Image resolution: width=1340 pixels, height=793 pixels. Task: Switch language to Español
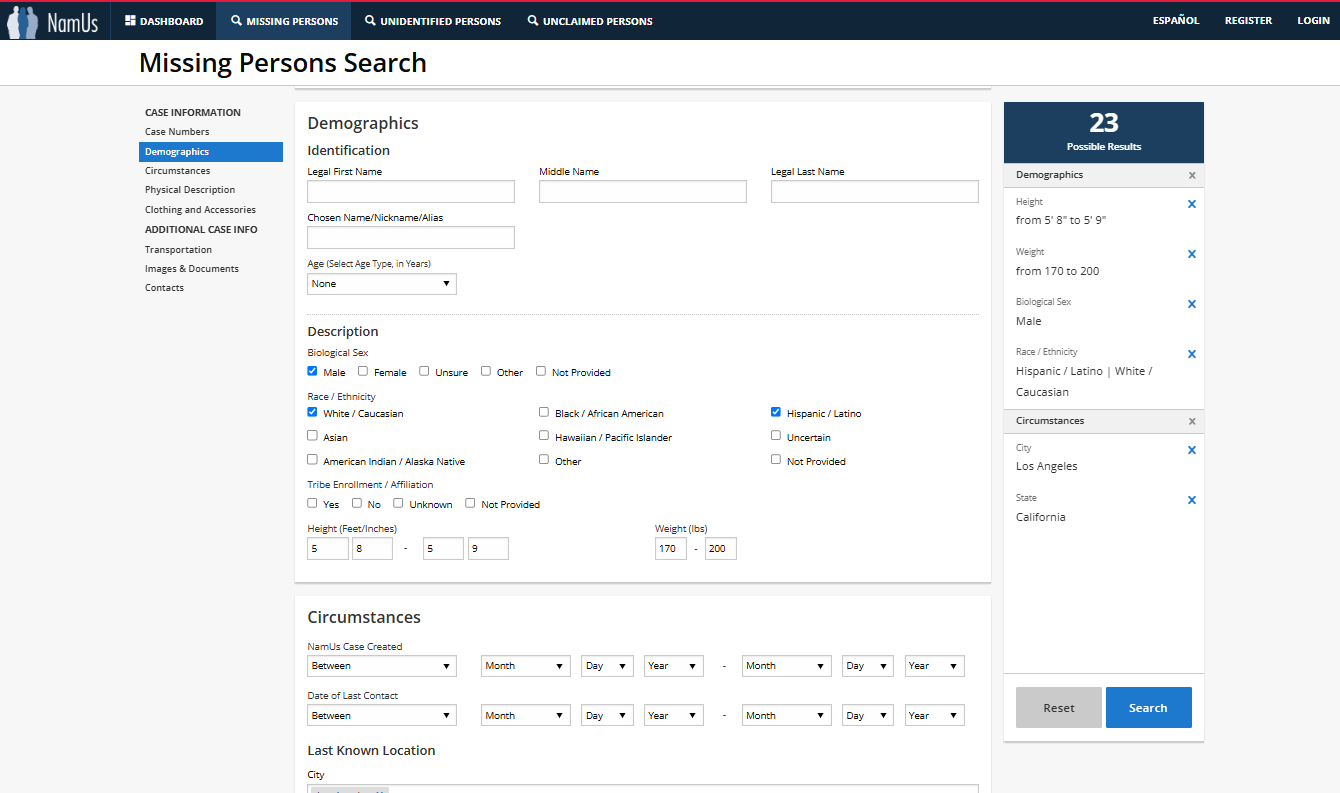[x=1176, y=21]
